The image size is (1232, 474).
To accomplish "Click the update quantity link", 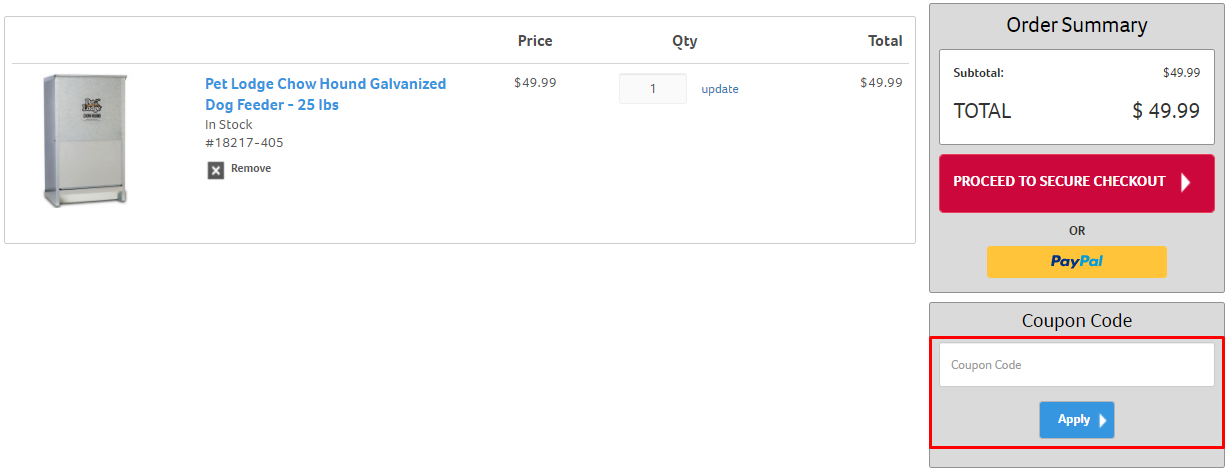I will (720, 89).
